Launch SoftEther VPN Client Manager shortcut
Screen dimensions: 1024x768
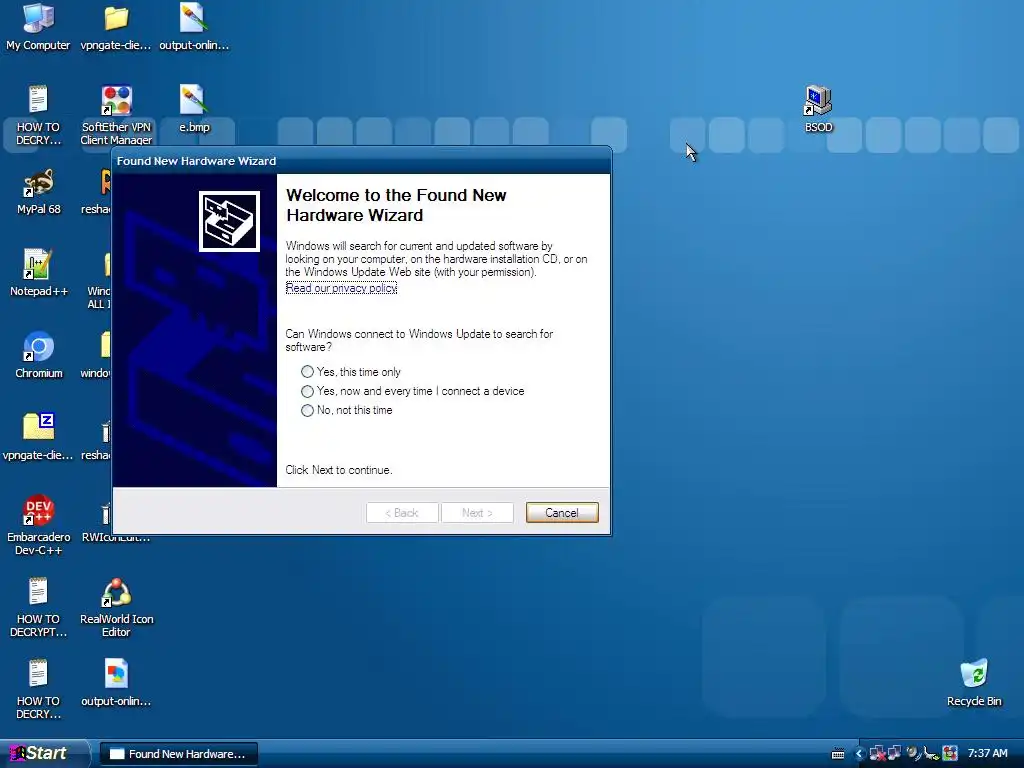click(x=116, y=116)
